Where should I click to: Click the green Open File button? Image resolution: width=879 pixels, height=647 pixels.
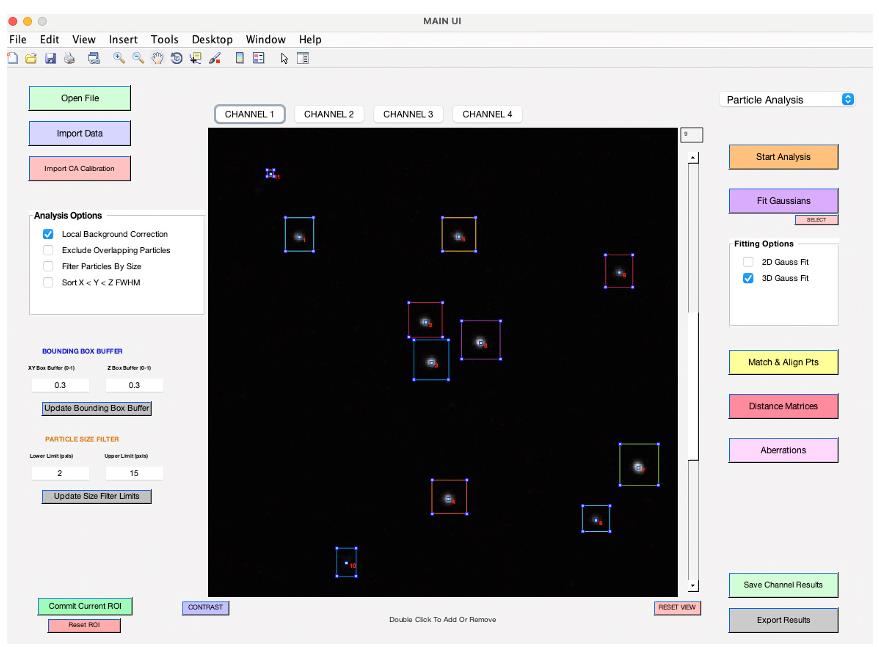tap(80, 98)
